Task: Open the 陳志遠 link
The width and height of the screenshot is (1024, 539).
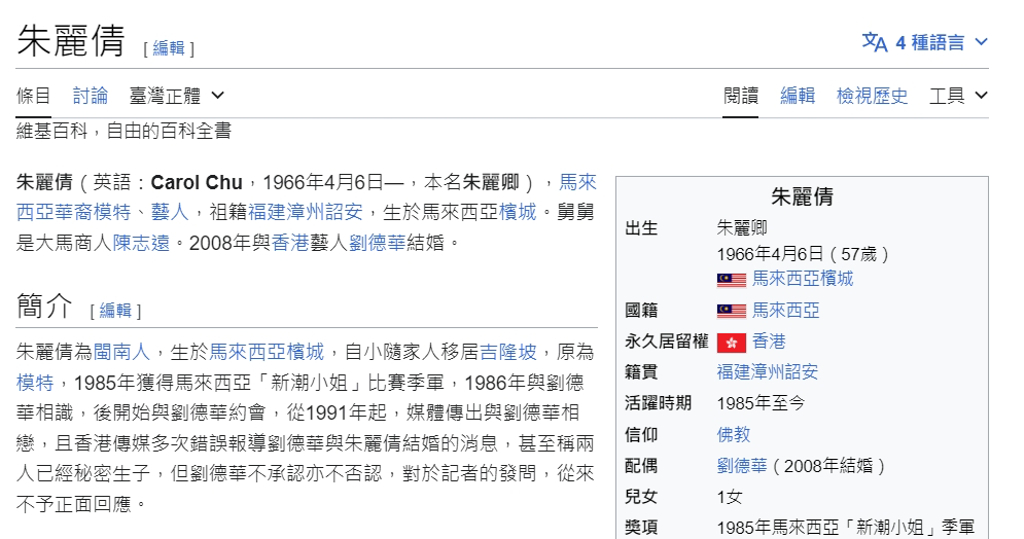Action: click(141, 243)
